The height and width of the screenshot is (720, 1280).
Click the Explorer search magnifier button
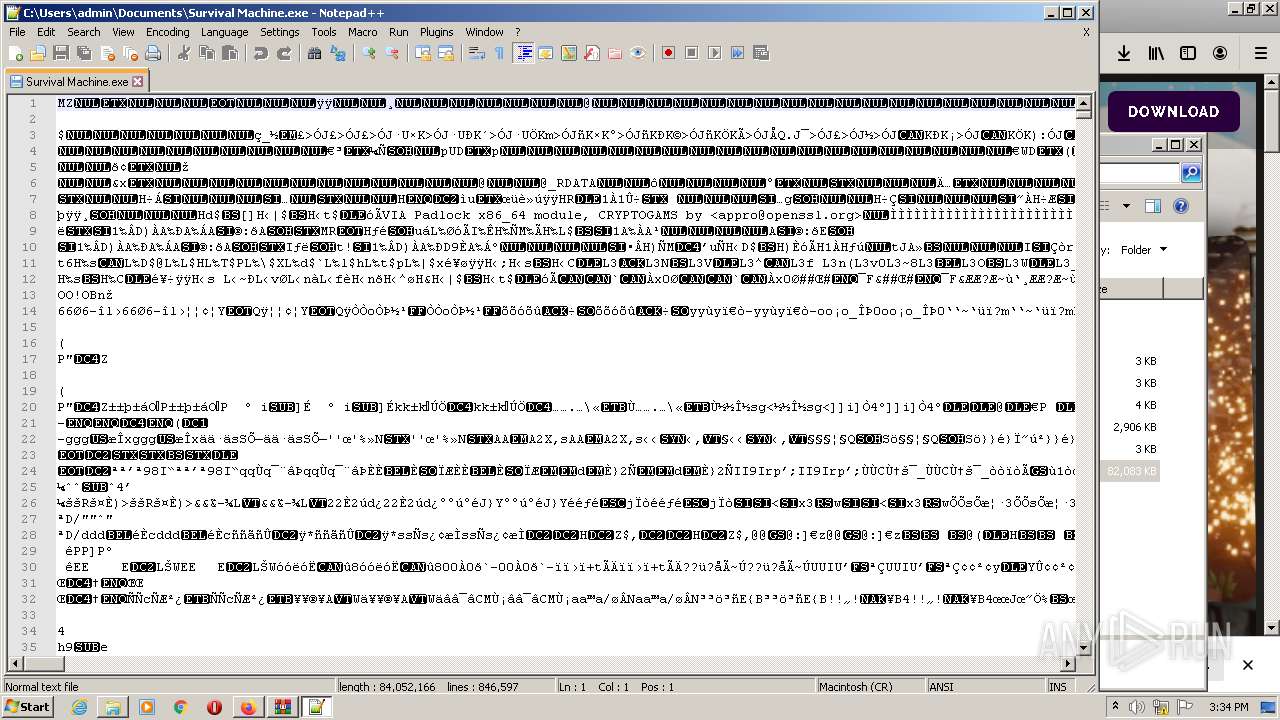pos(1191,174)
